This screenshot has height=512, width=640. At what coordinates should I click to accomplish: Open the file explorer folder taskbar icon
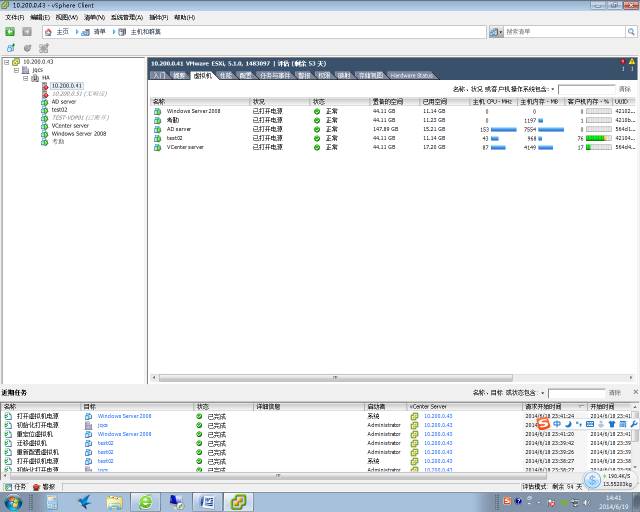pyautogui.click(x=115, y=502)
